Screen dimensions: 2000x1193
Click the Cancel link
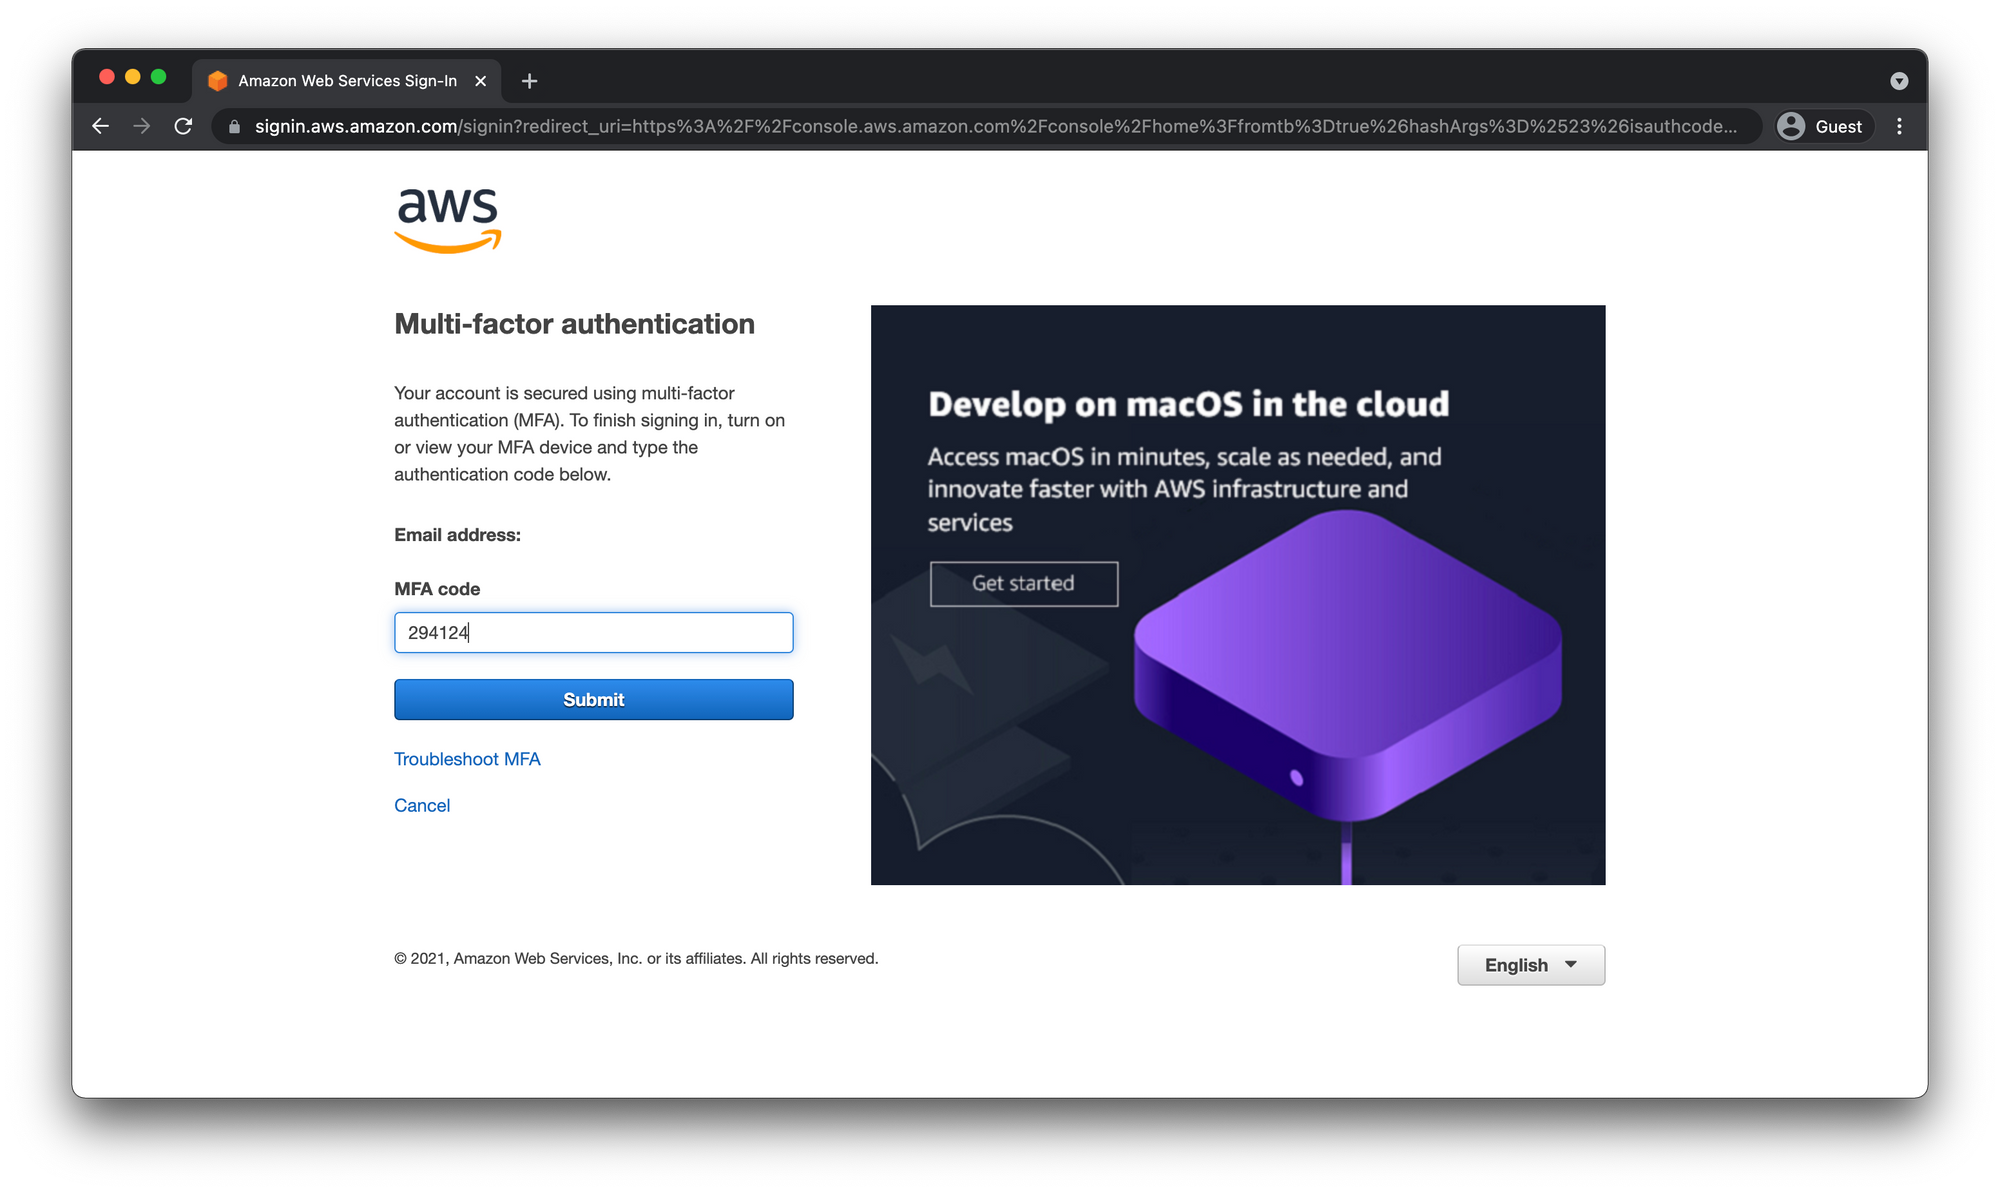(x=422, y=805)
